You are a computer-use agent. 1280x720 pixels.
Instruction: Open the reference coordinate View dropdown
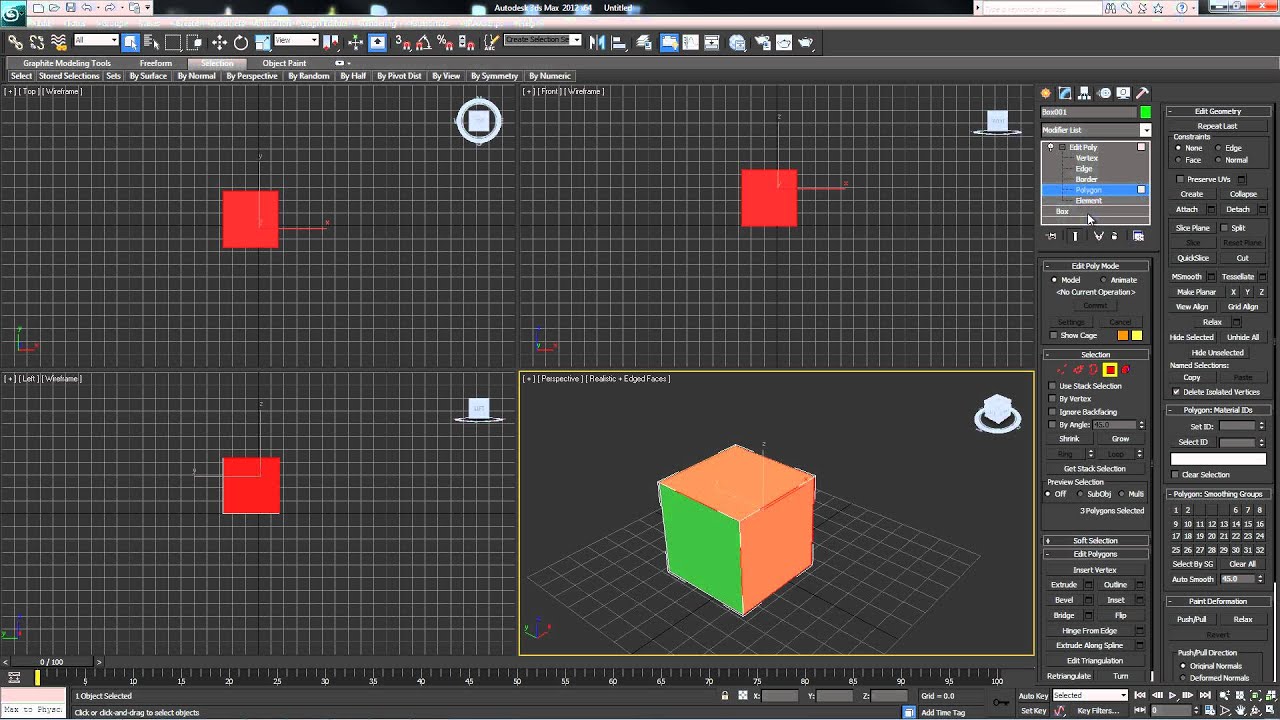coord(296,41)
